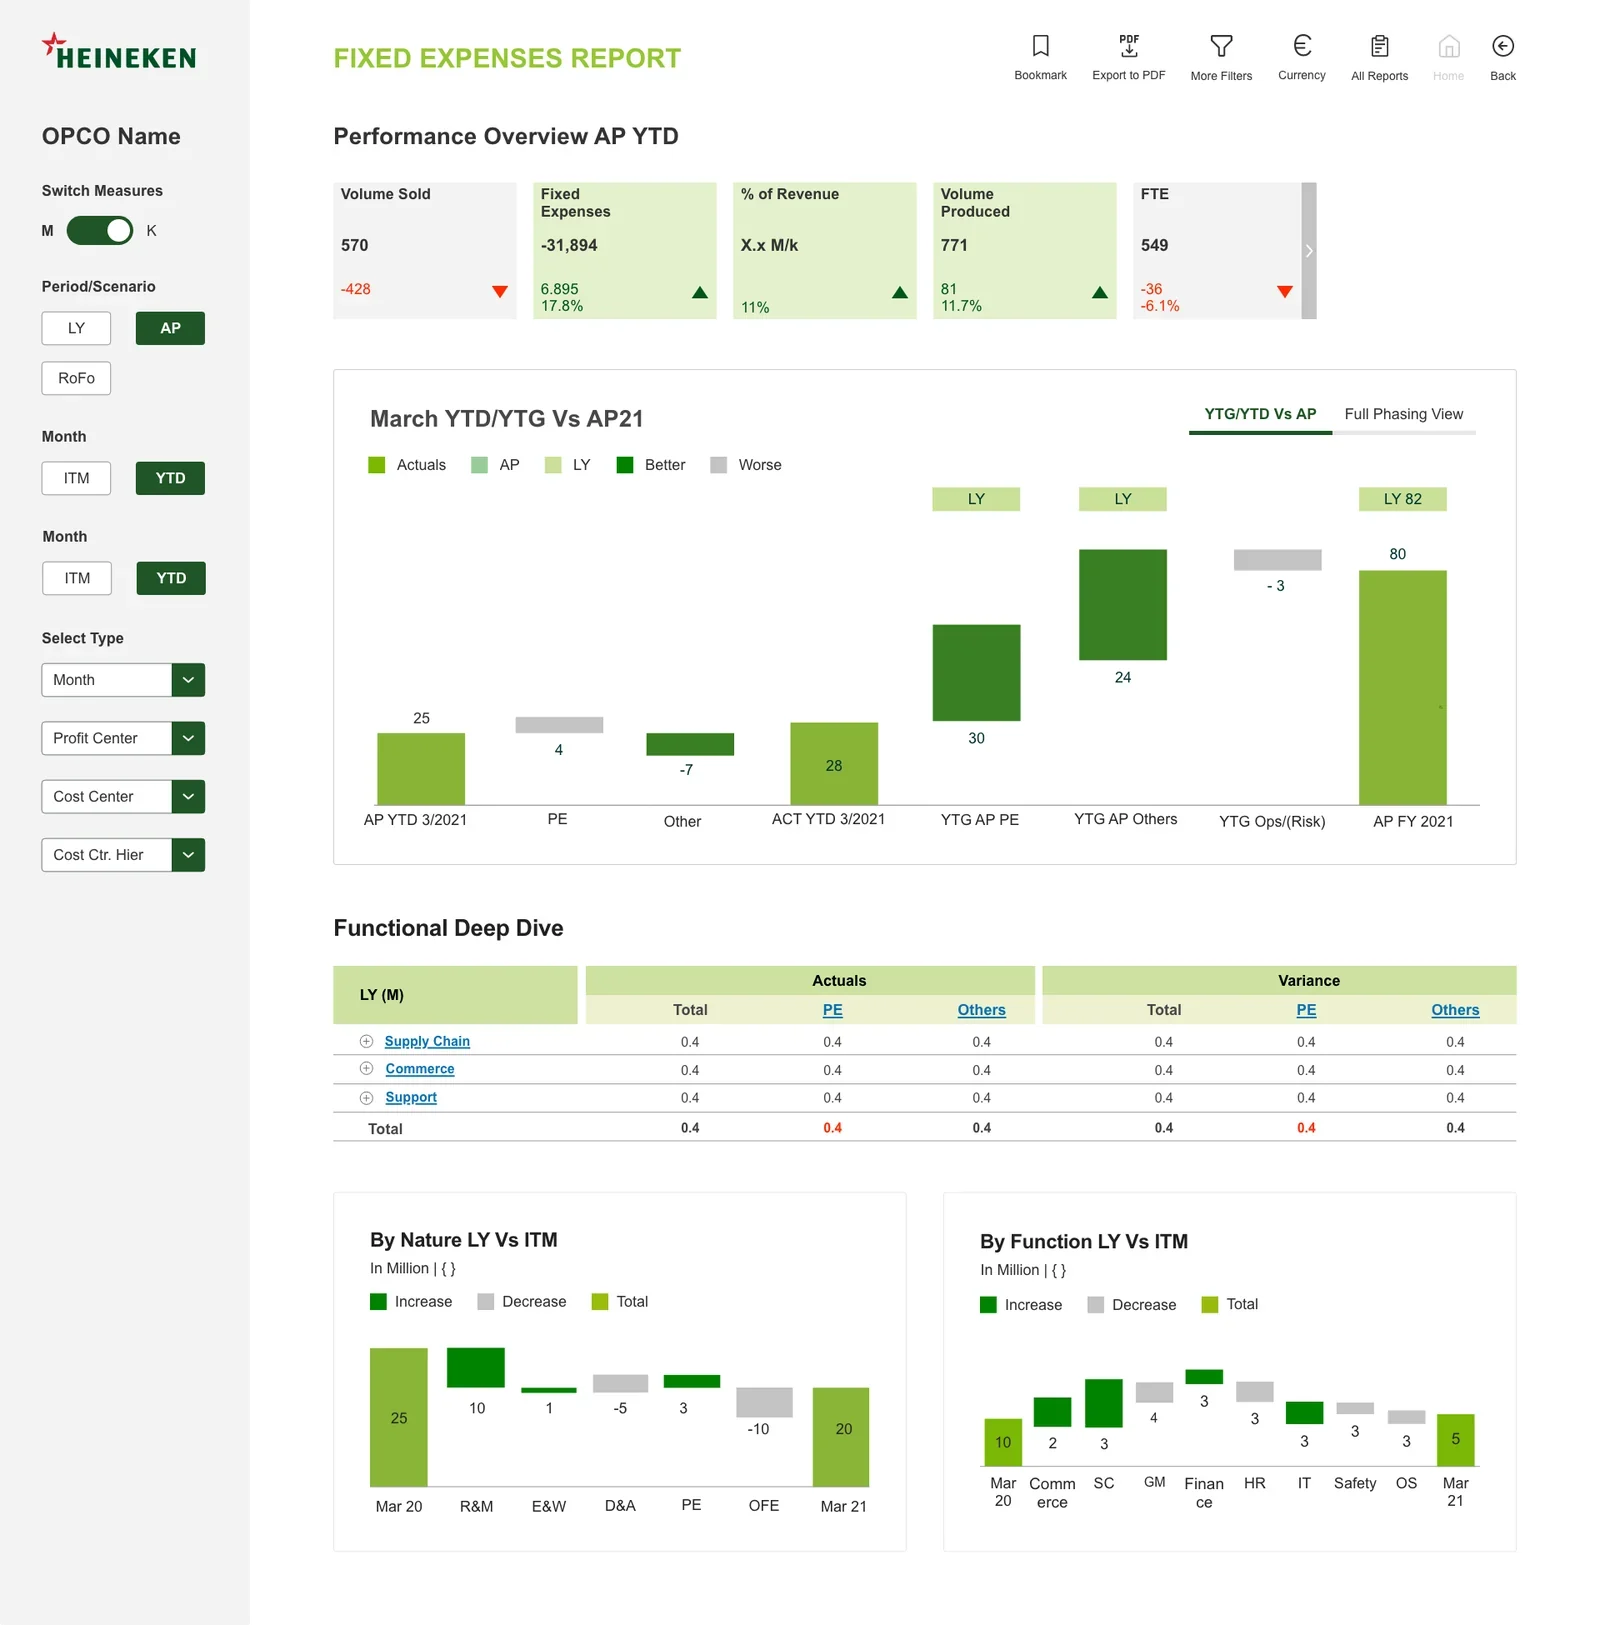The height and width of the screenshot is (1625, 1600).
Task: Select LY period scenario
Action: tap(76, 328)
